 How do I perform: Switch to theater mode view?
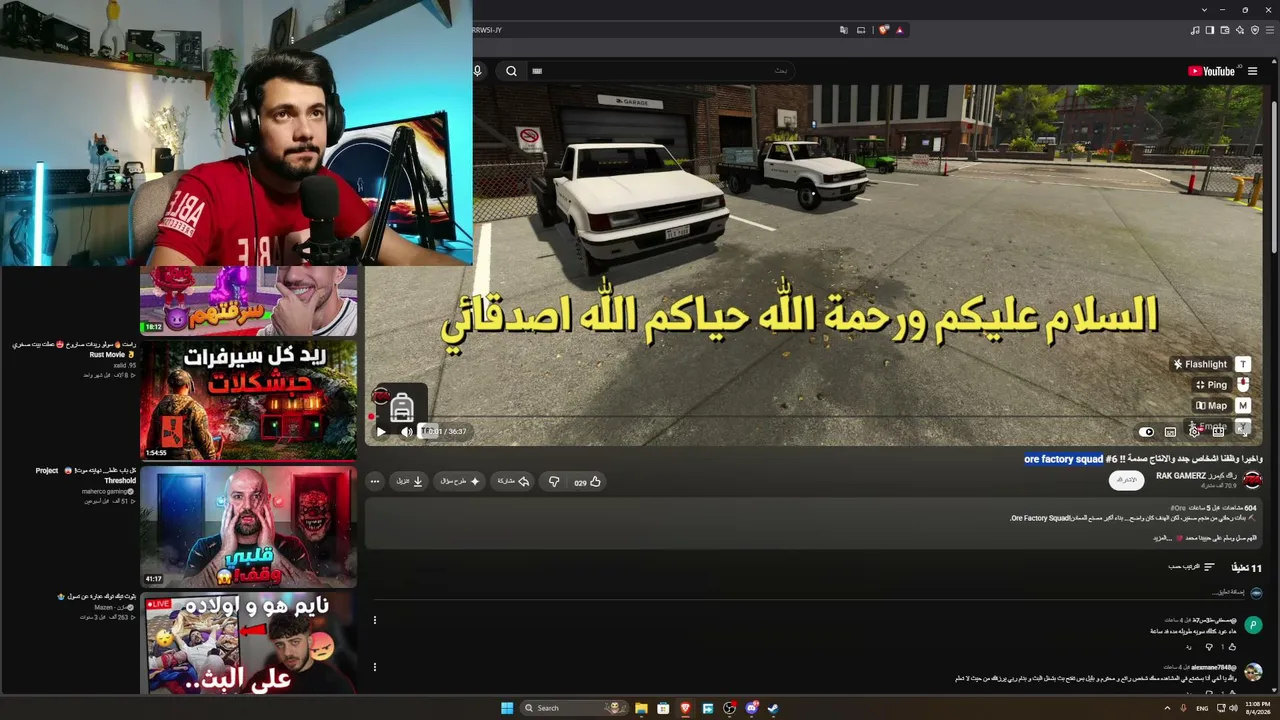pyautogui.click(x=1218, y=432)
